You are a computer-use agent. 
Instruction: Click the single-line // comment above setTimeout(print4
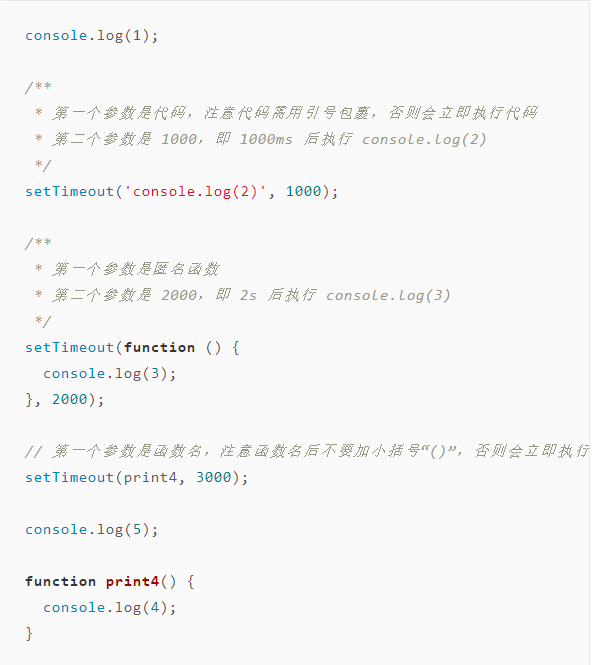307,451
